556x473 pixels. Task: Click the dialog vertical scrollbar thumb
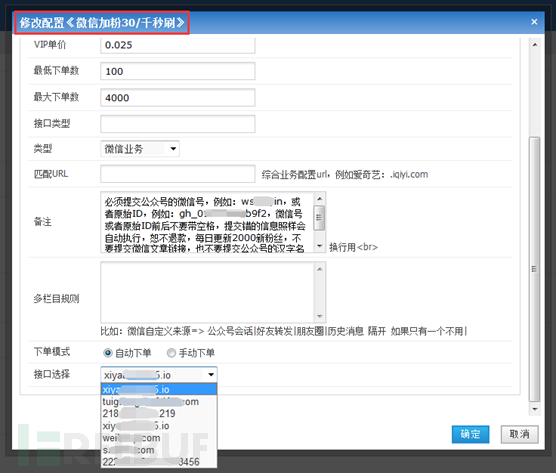coord(535,269)
